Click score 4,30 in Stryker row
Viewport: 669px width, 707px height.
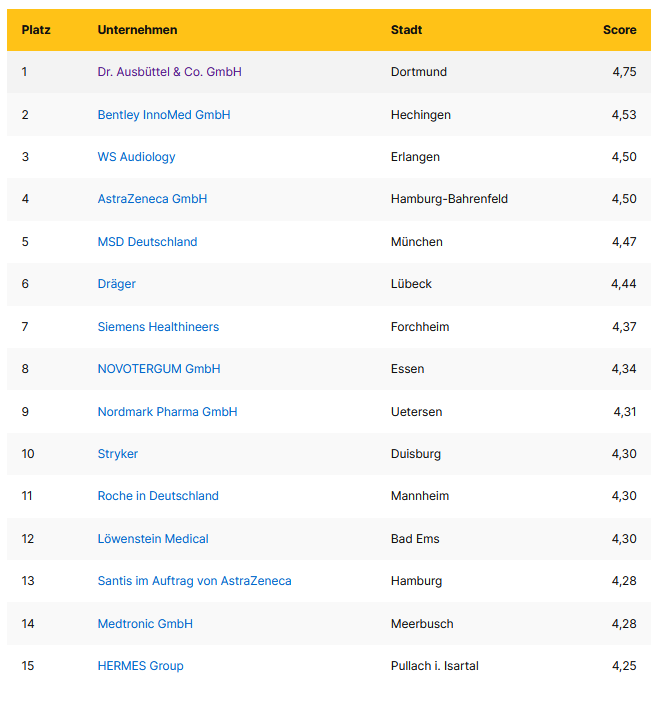(x=624, y=454)
